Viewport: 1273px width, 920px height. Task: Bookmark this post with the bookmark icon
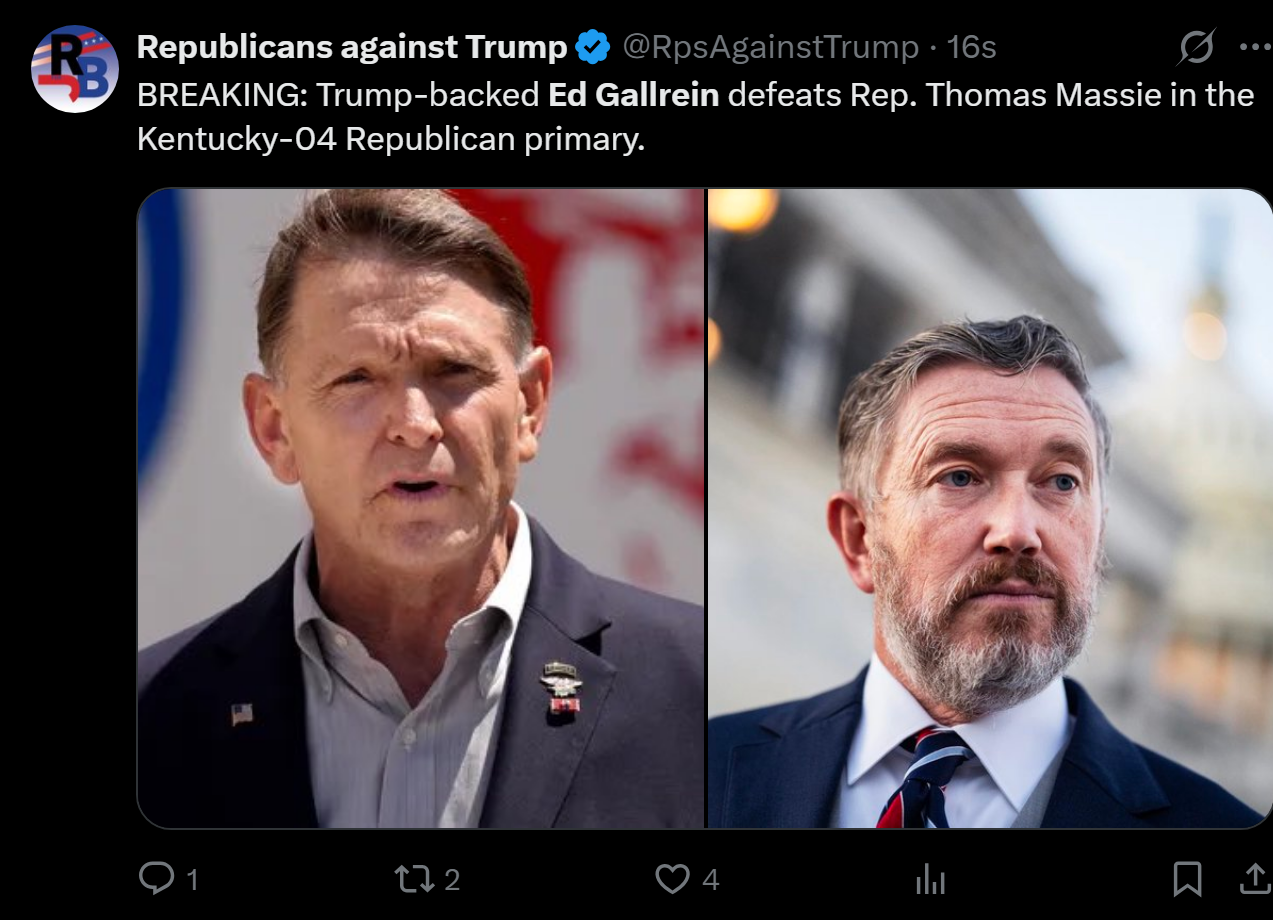coord(1187,879)
